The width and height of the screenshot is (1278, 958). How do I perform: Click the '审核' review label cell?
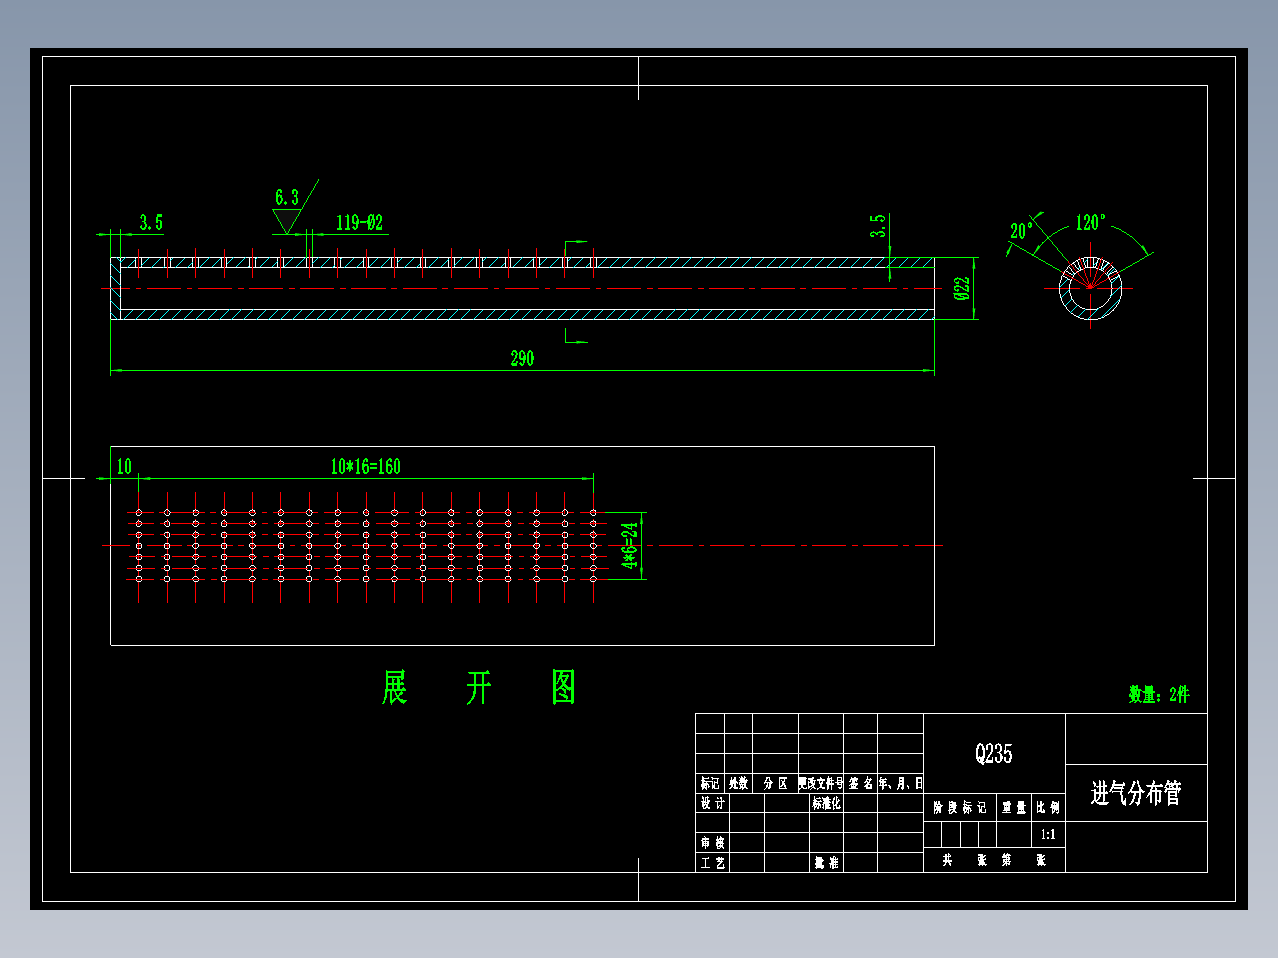[x=712, y=843]
